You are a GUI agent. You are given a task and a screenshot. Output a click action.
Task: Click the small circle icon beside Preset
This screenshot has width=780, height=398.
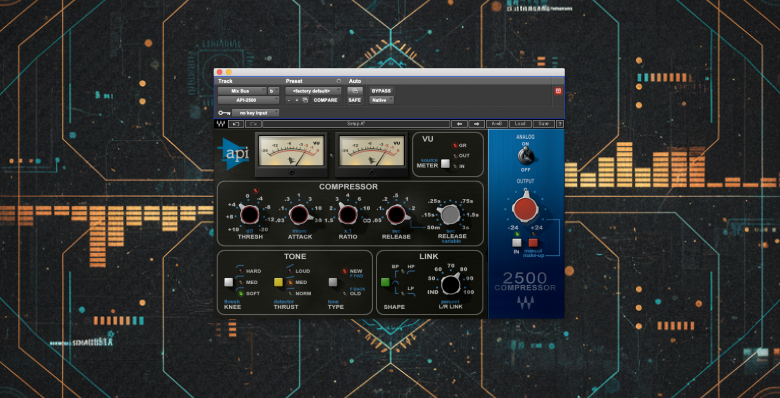pyautogui.click(x=339, y=81)
